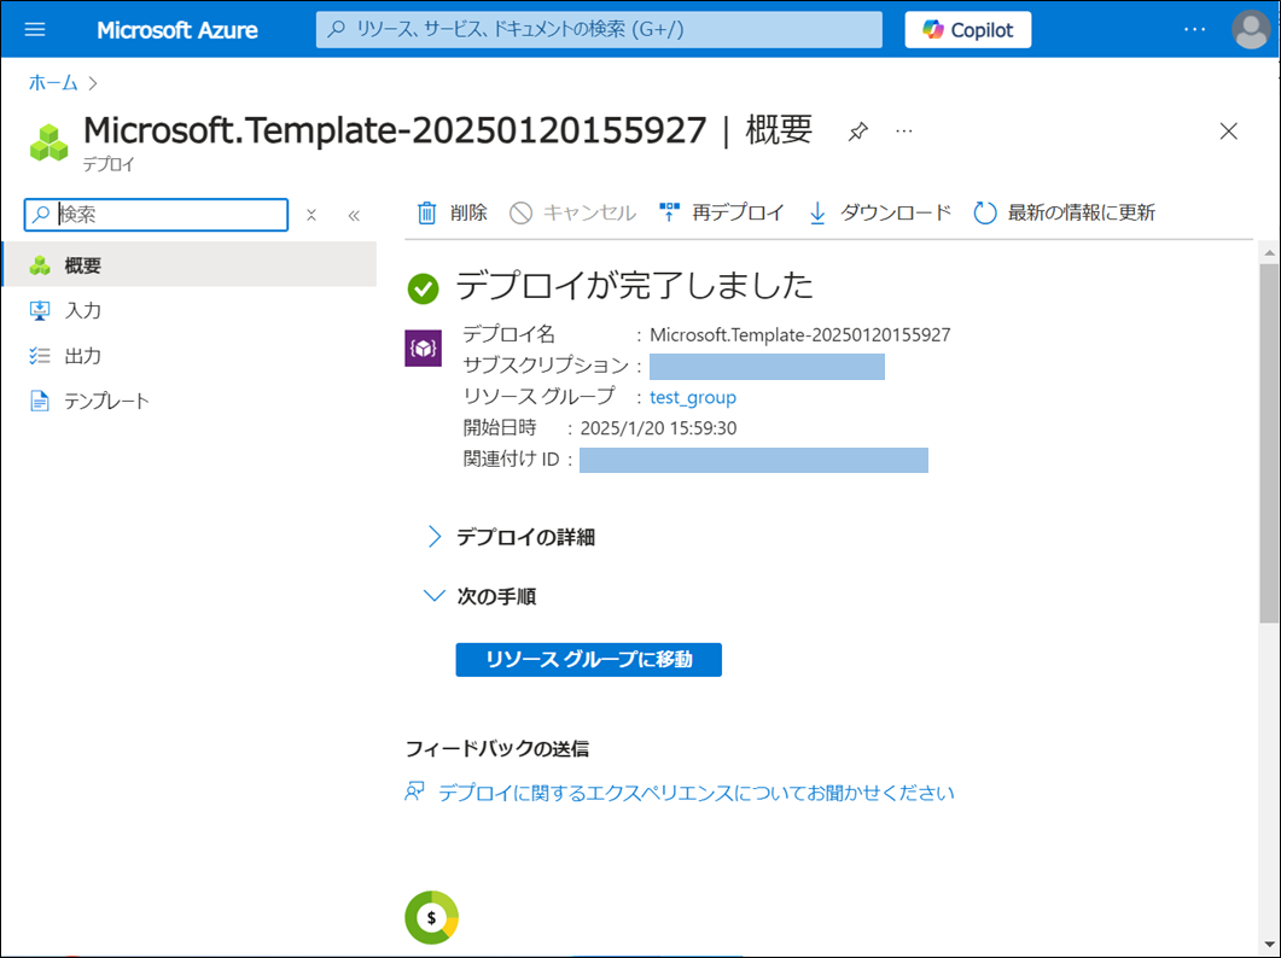Expand the デプロイの詳細 section
Viewport: 1281px width, 958px height.
click(524, 537)
